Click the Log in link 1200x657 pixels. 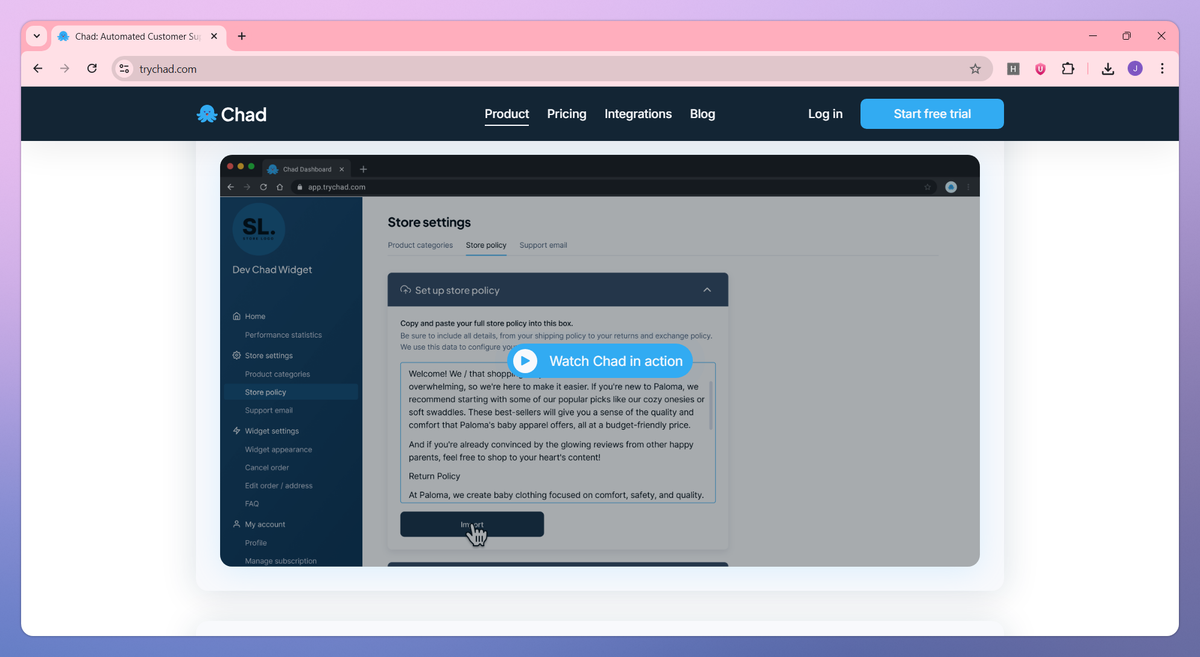click(825, 114)
